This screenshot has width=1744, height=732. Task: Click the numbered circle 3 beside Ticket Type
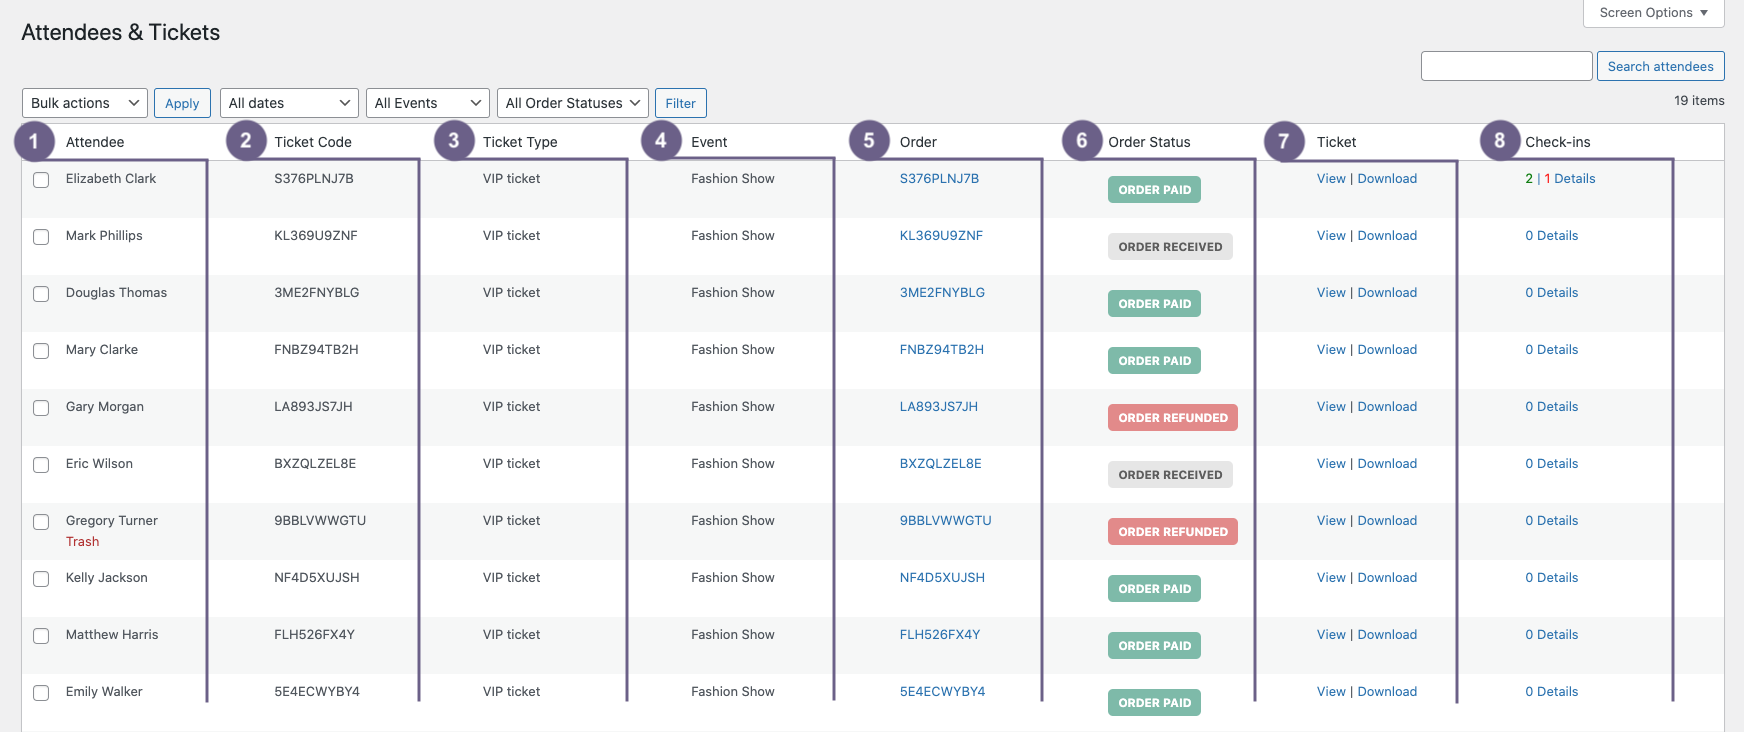(454, 142)
